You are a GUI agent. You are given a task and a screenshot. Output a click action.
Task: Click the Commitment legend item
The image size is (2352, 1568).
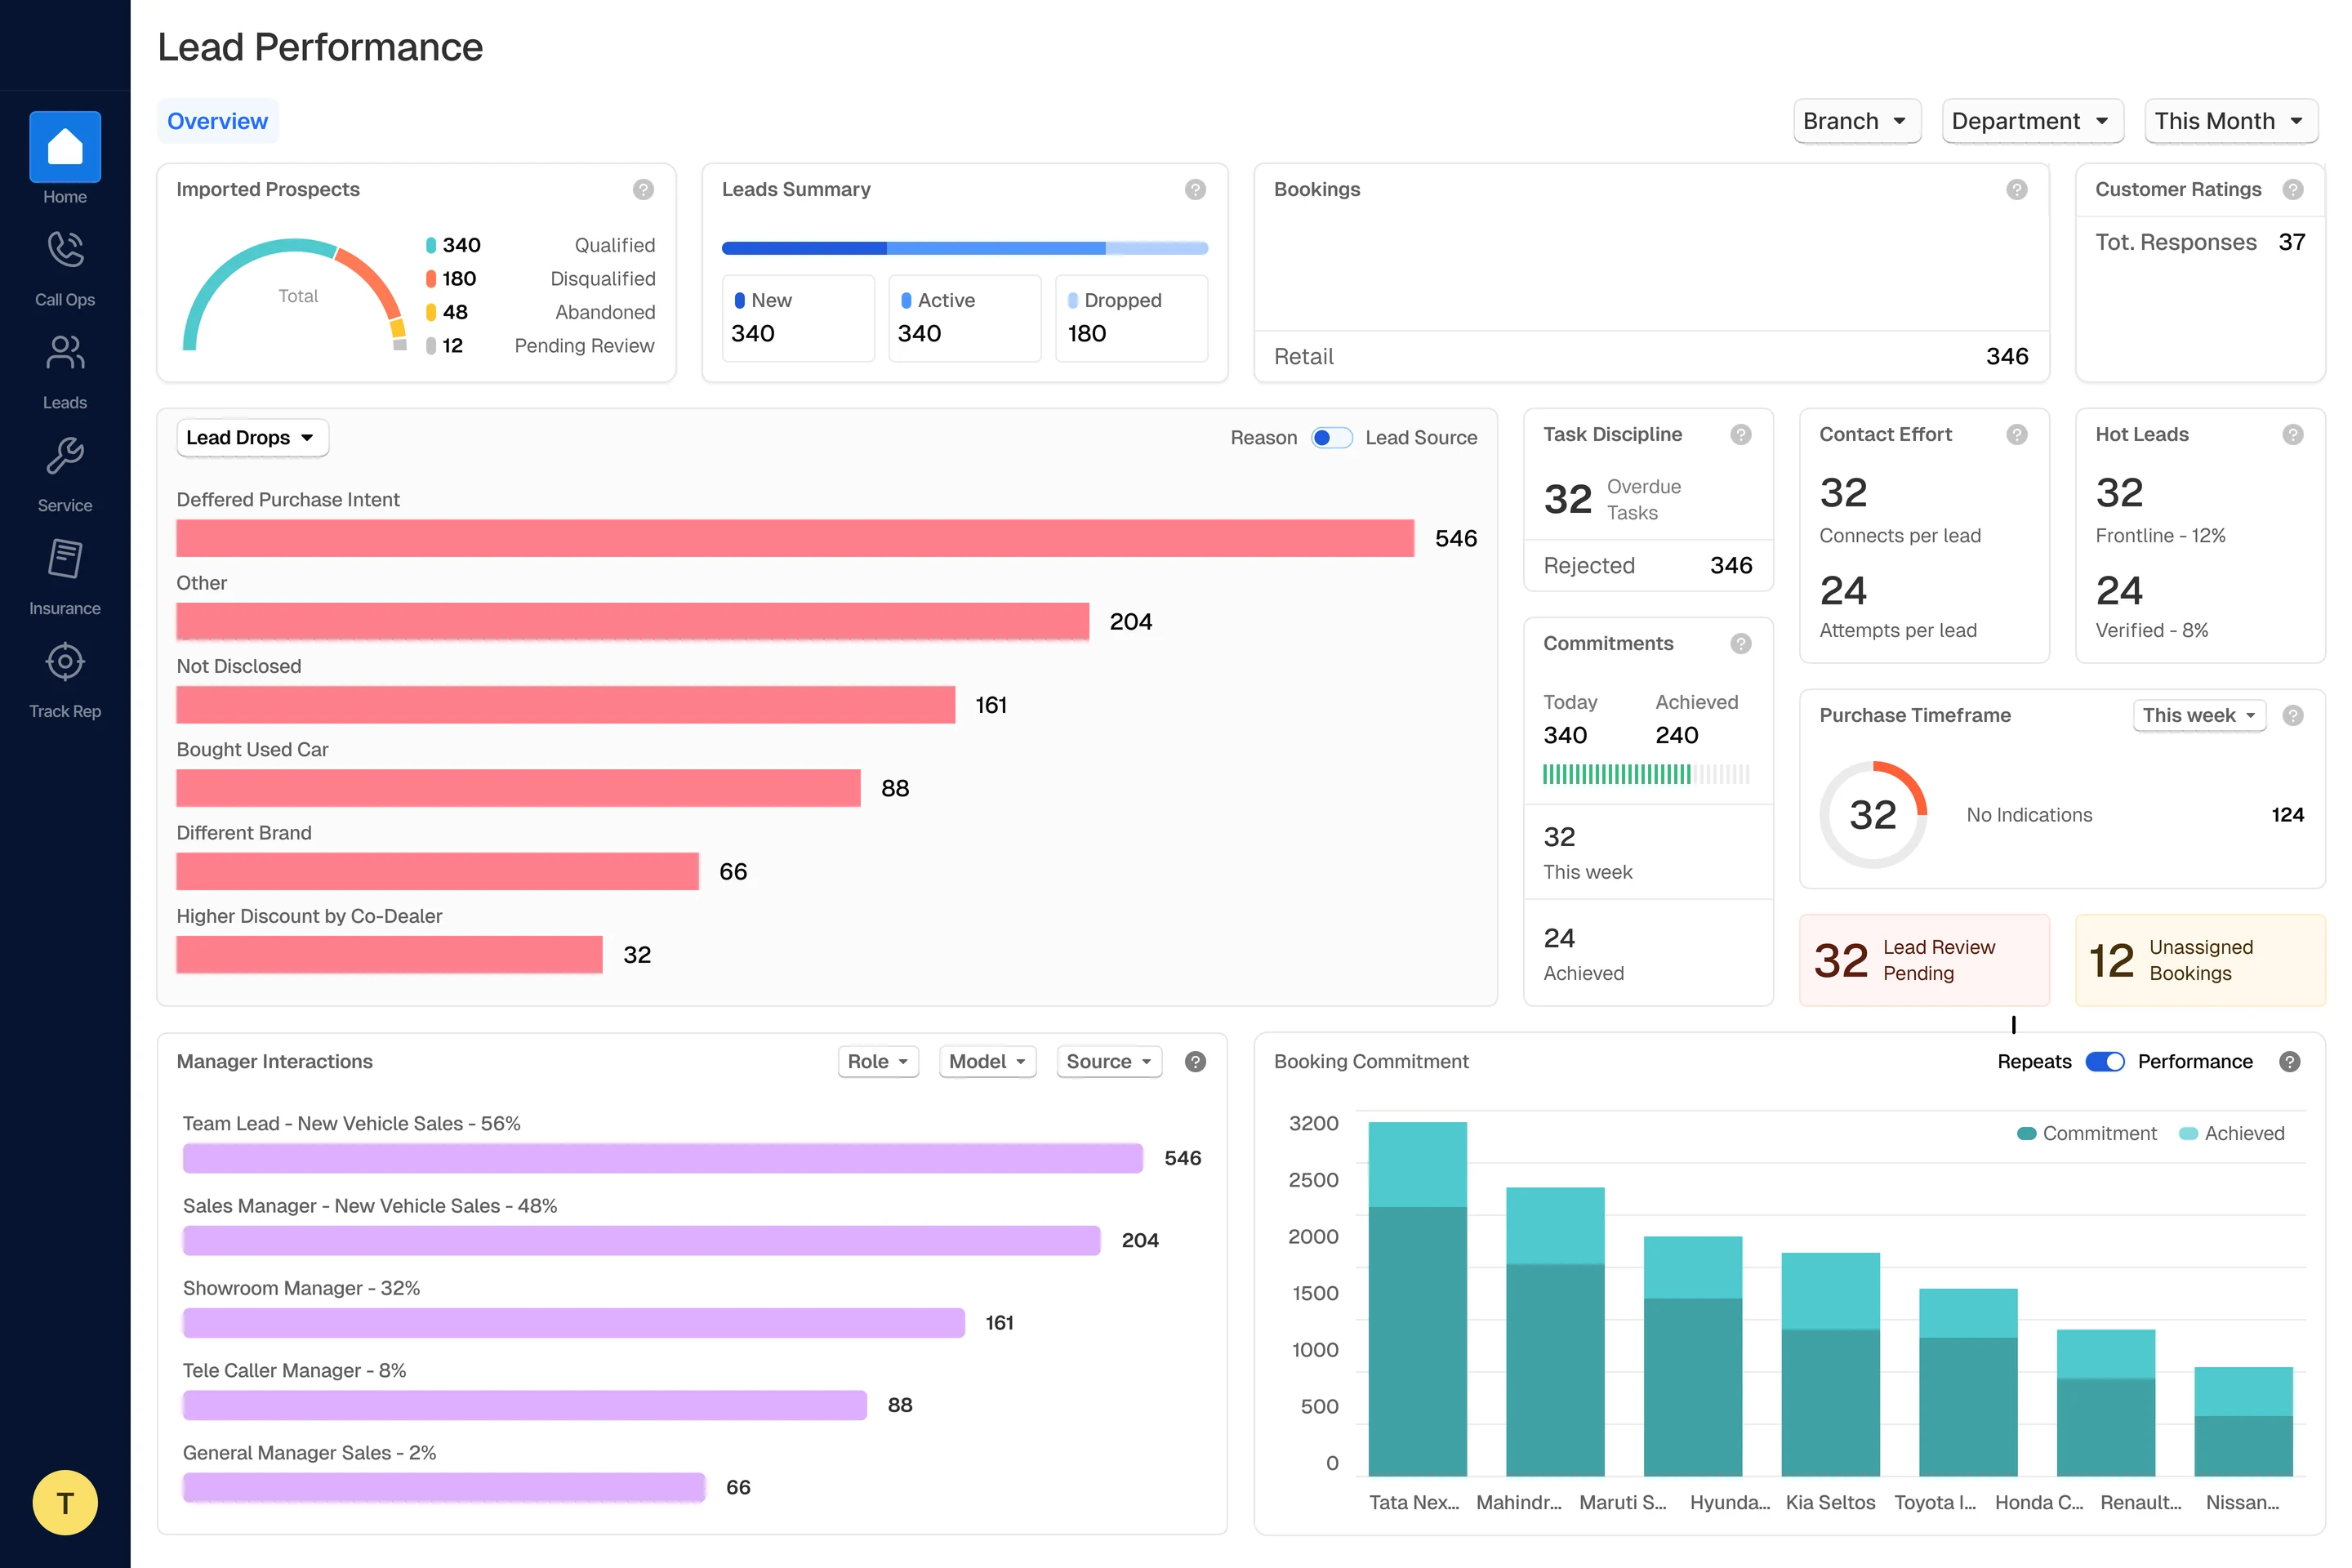pyautogui.click(x=2087, y=1133)
